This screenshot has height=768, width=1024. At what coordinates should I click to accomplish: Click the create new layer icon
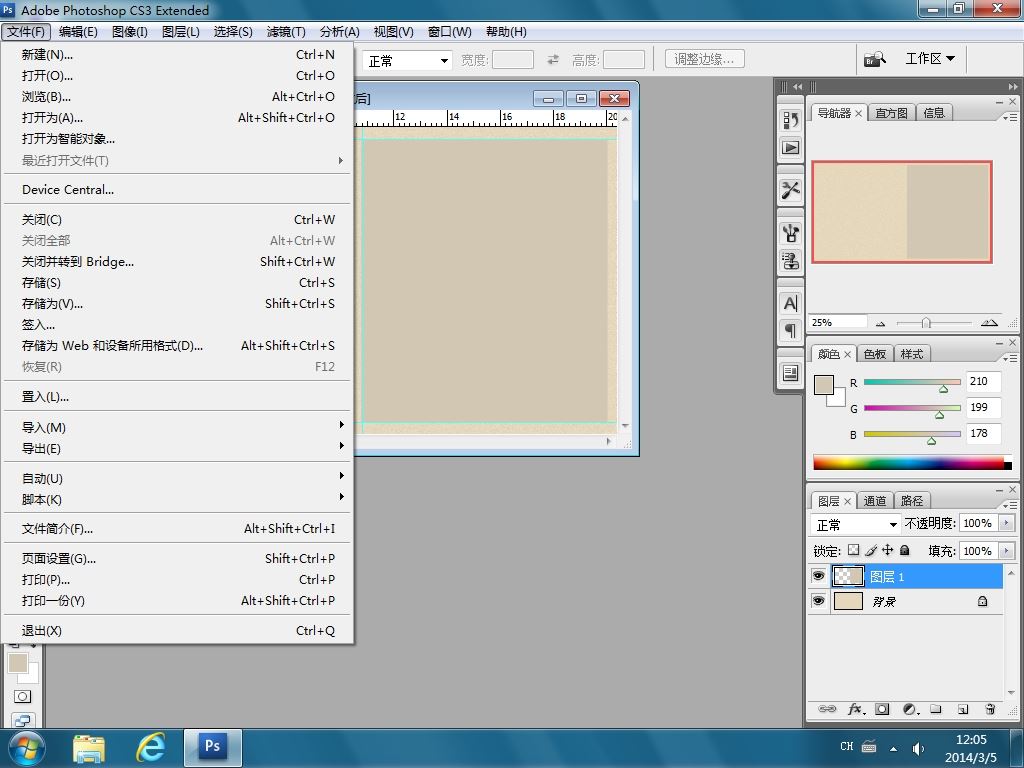click(x=963, y=709)
